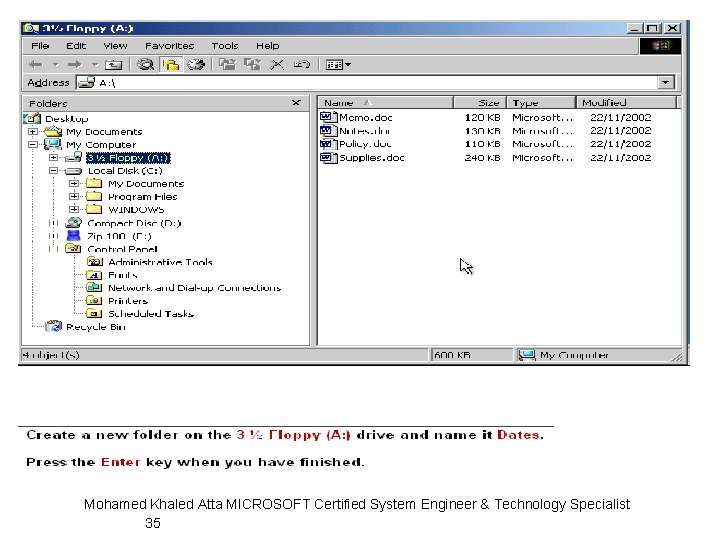Open the History toolbar icon
720x540 pixels.
coord(196,65)
